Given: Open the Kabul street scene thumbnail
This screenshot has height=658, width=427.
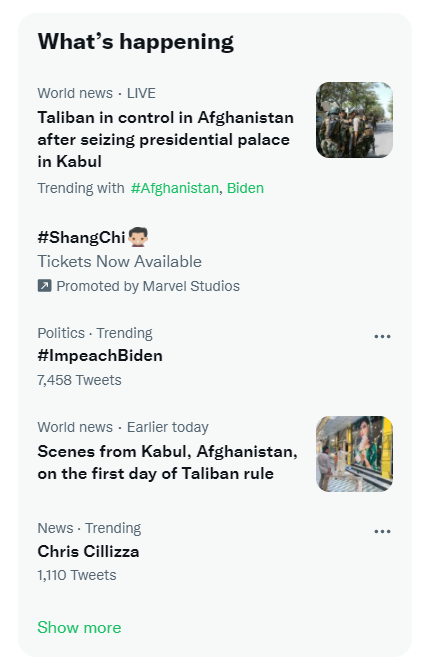Looking at the screenshot, I should 354,454.
